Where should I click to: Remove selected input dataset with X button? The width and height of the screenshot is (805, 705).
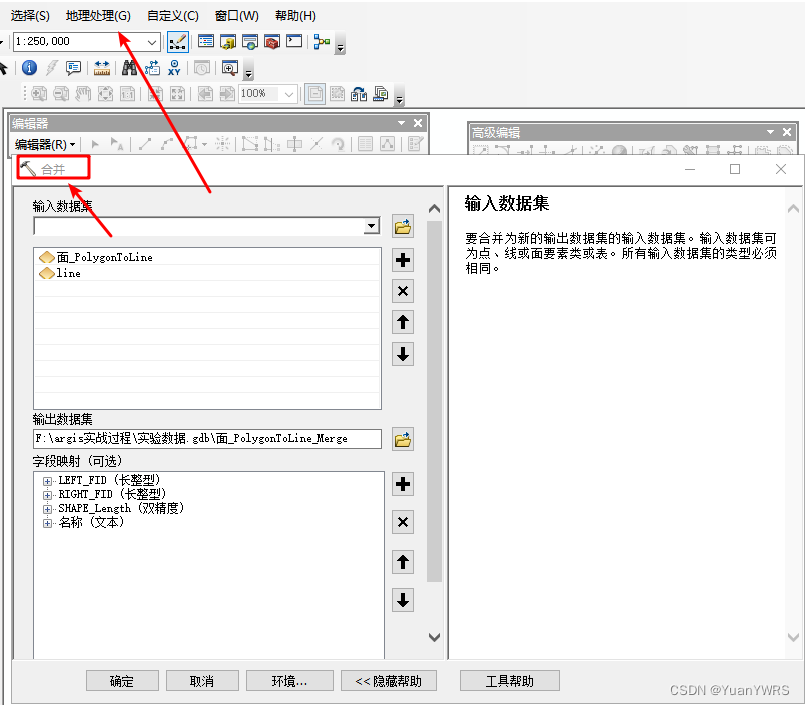[403, 291]
